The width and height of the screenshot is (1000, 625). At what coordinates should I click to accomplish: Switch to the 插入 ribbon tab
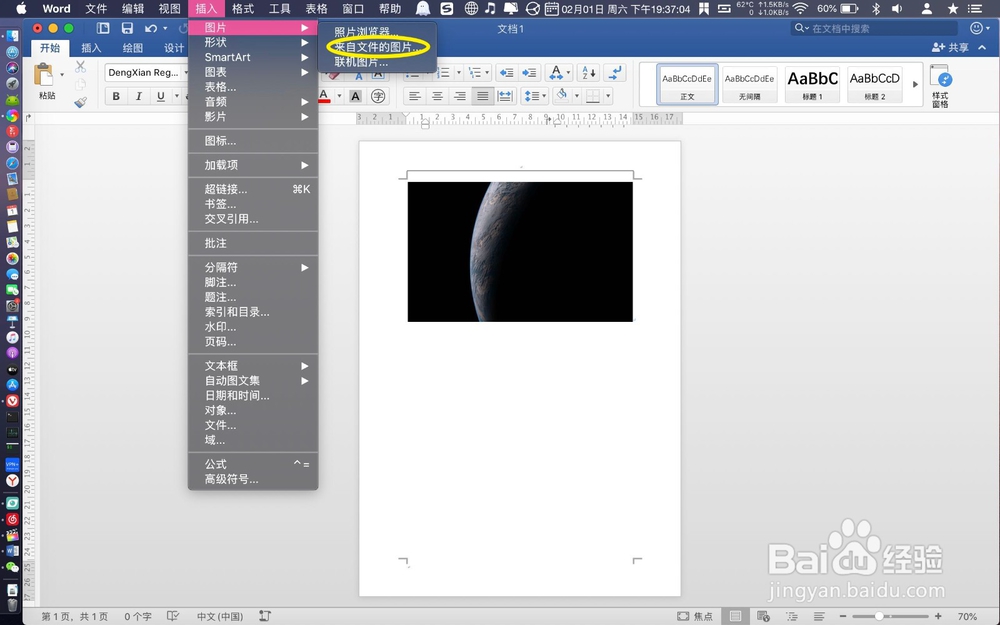[91, 48]
